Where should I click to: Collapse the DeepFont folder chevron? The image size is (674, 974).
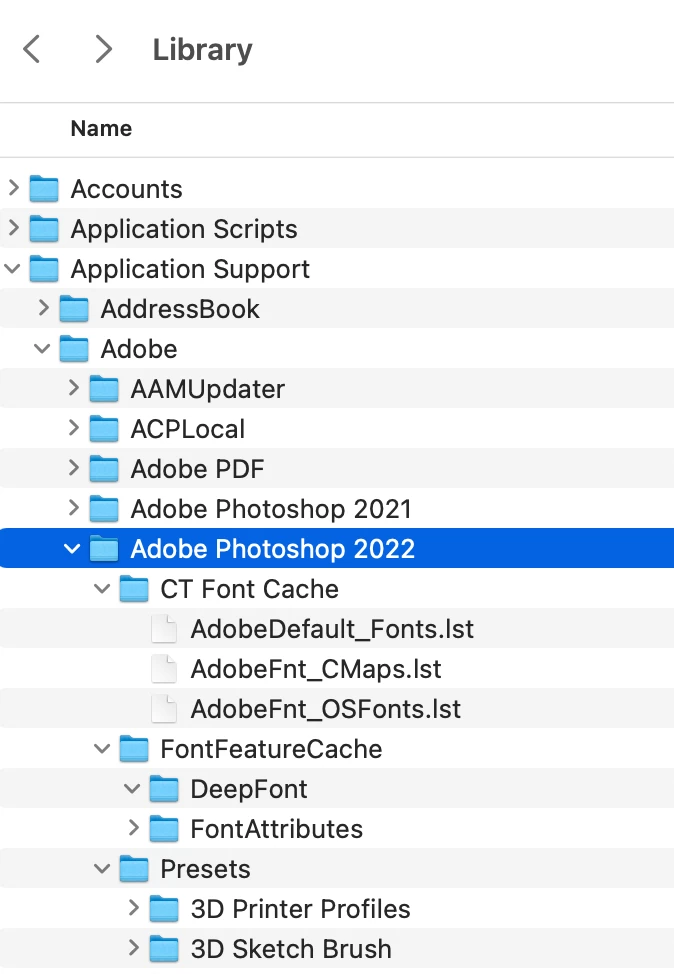click(x=132, y=789)
